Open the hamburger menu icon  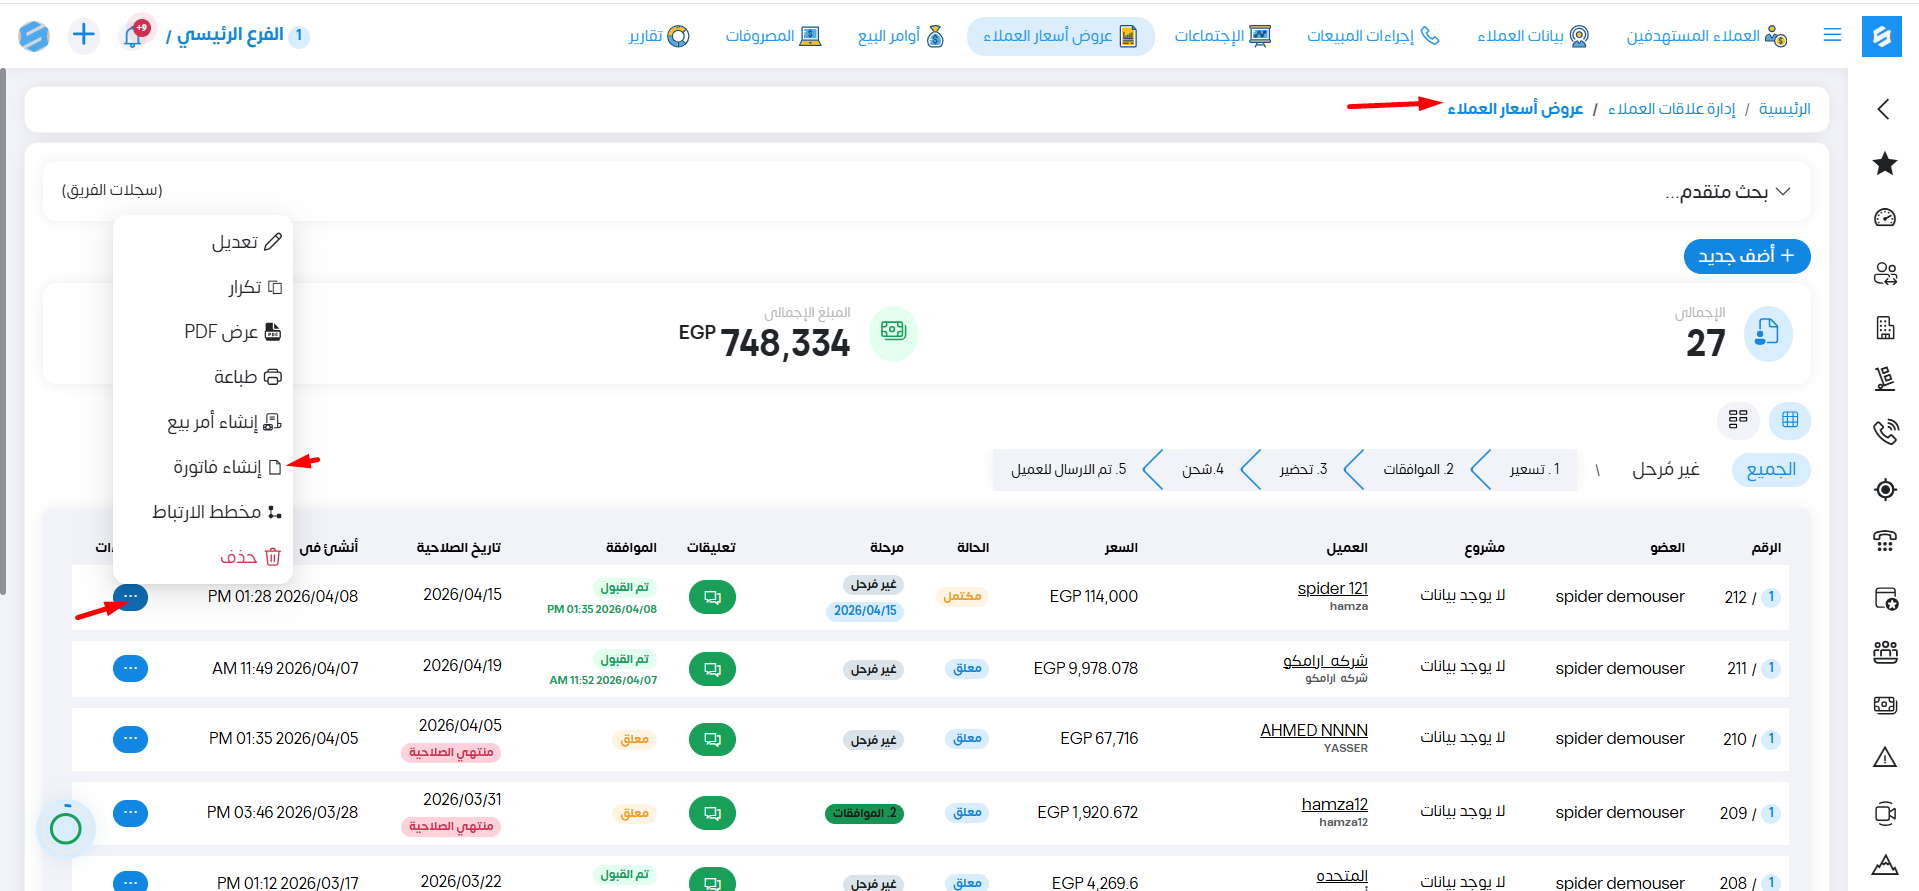1832,36
